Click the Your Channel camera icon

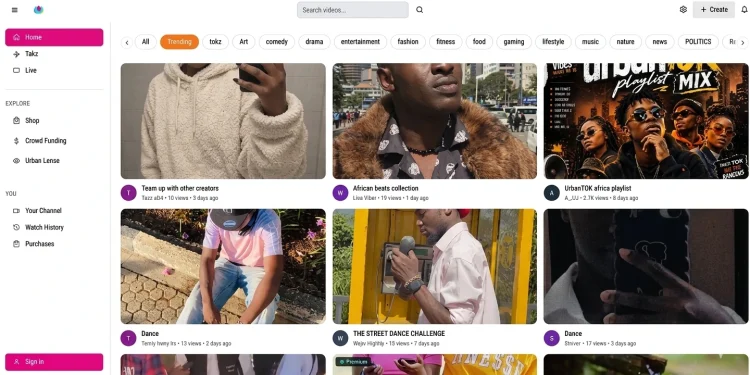(16, 210)
